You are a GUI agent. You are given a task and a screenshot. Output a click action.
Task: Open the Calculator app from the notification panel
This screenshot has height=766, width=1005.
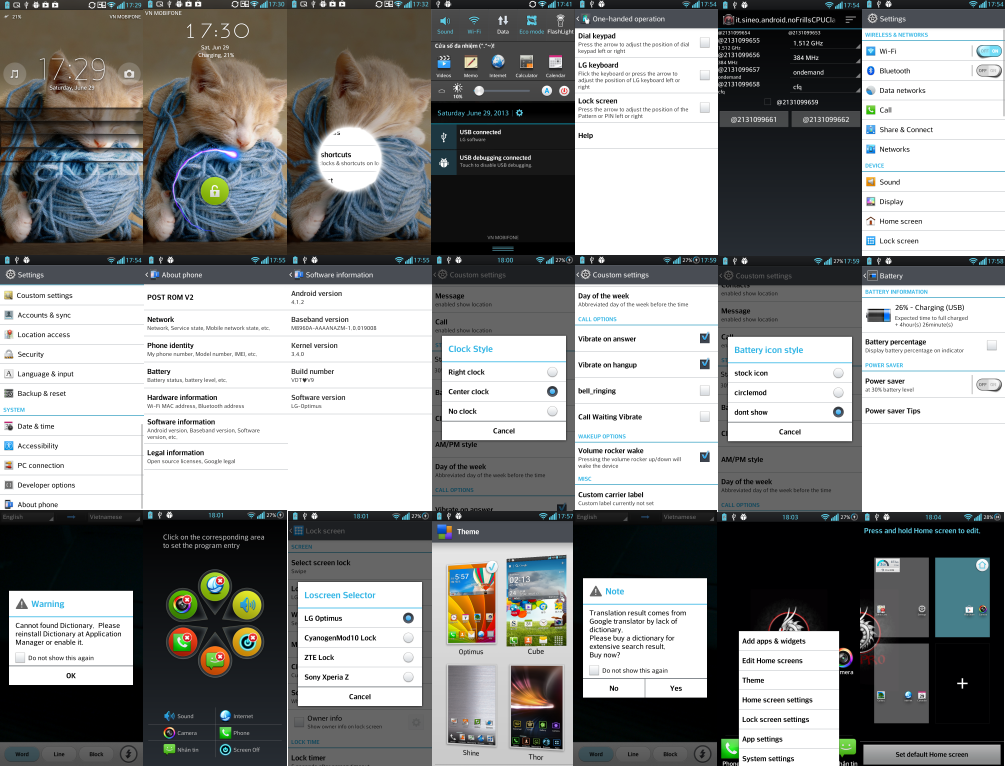tap(526, 65)
